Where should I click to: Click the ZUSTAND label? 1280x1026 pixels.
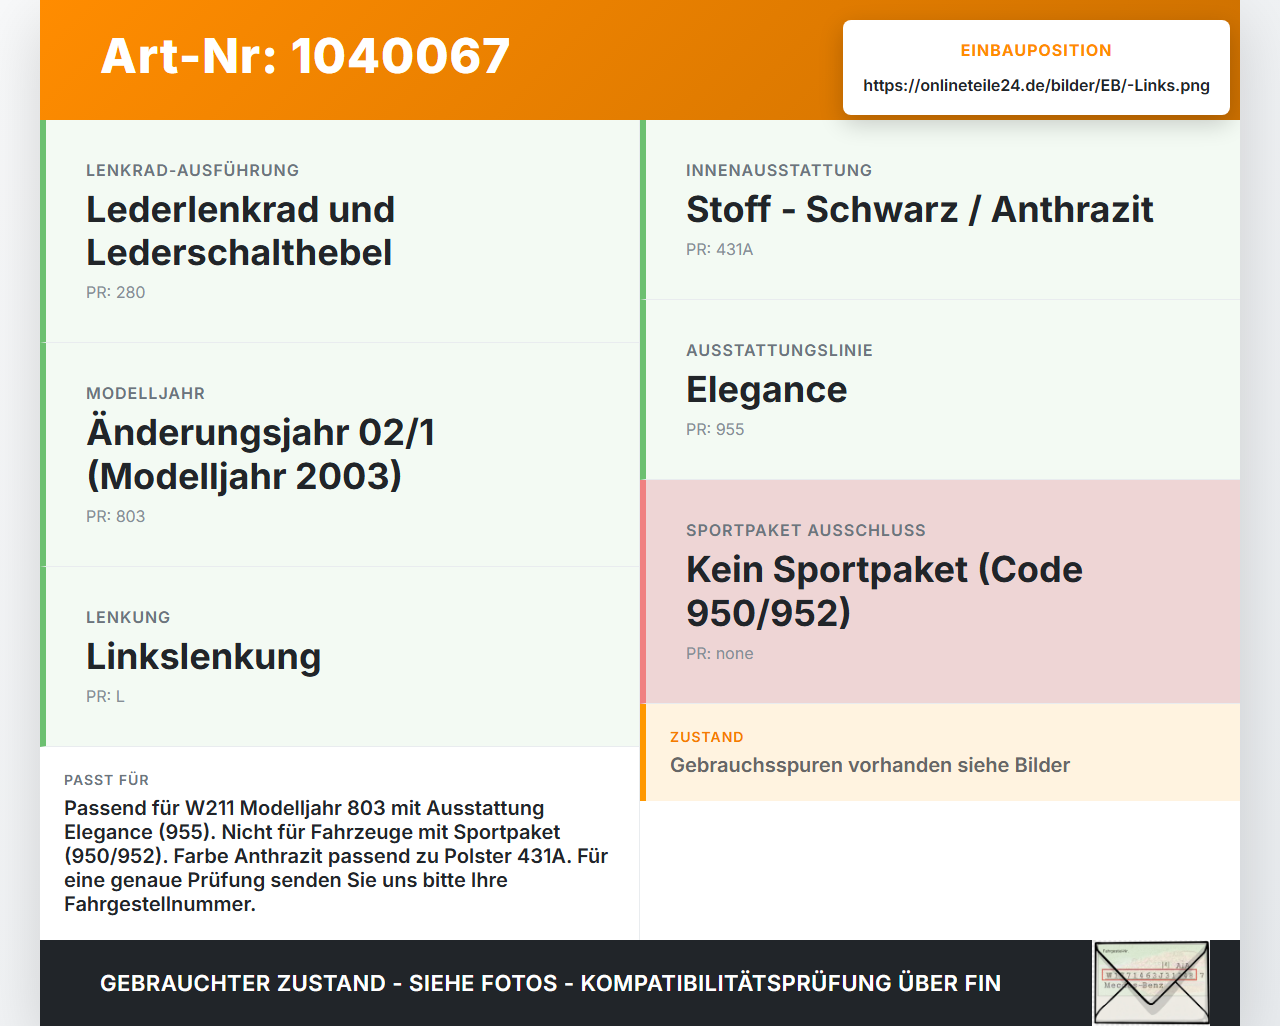pyautogui.click(x=707, y=737)
